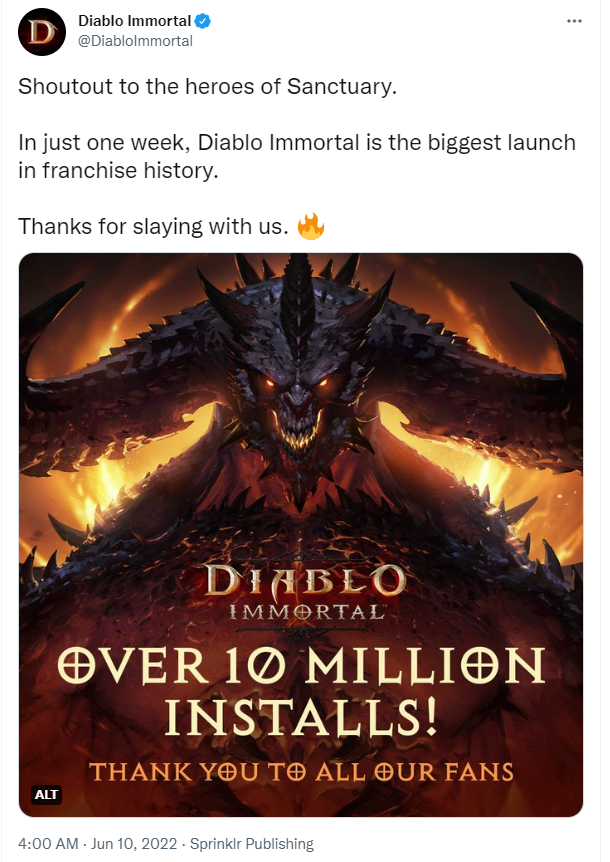Click the 'Shoutout to the heroes of Sanctuary' line

tap(207, 86)
